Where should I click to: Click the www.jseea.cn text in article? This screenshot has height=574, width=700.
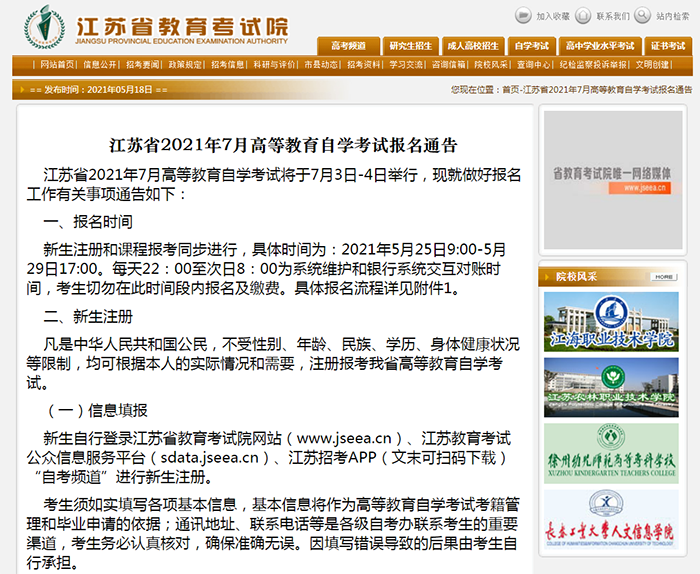point(344,439)
